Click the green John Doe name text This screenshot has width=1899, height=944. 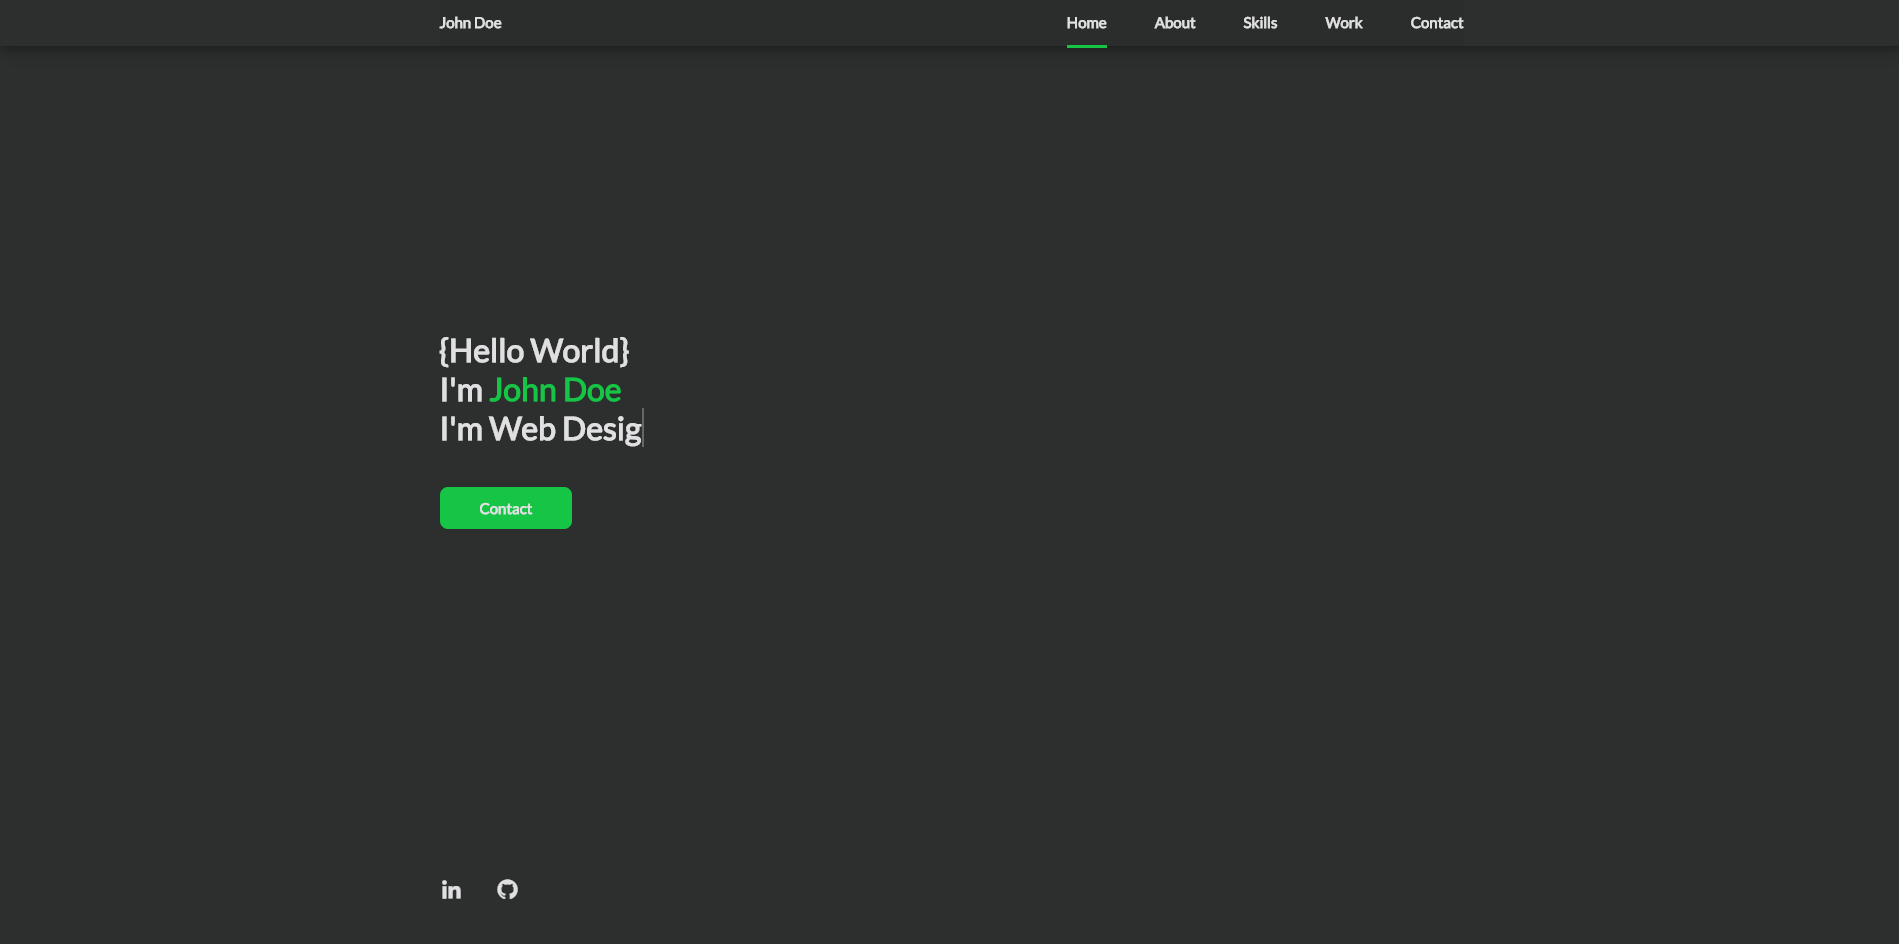pos(555,390)
